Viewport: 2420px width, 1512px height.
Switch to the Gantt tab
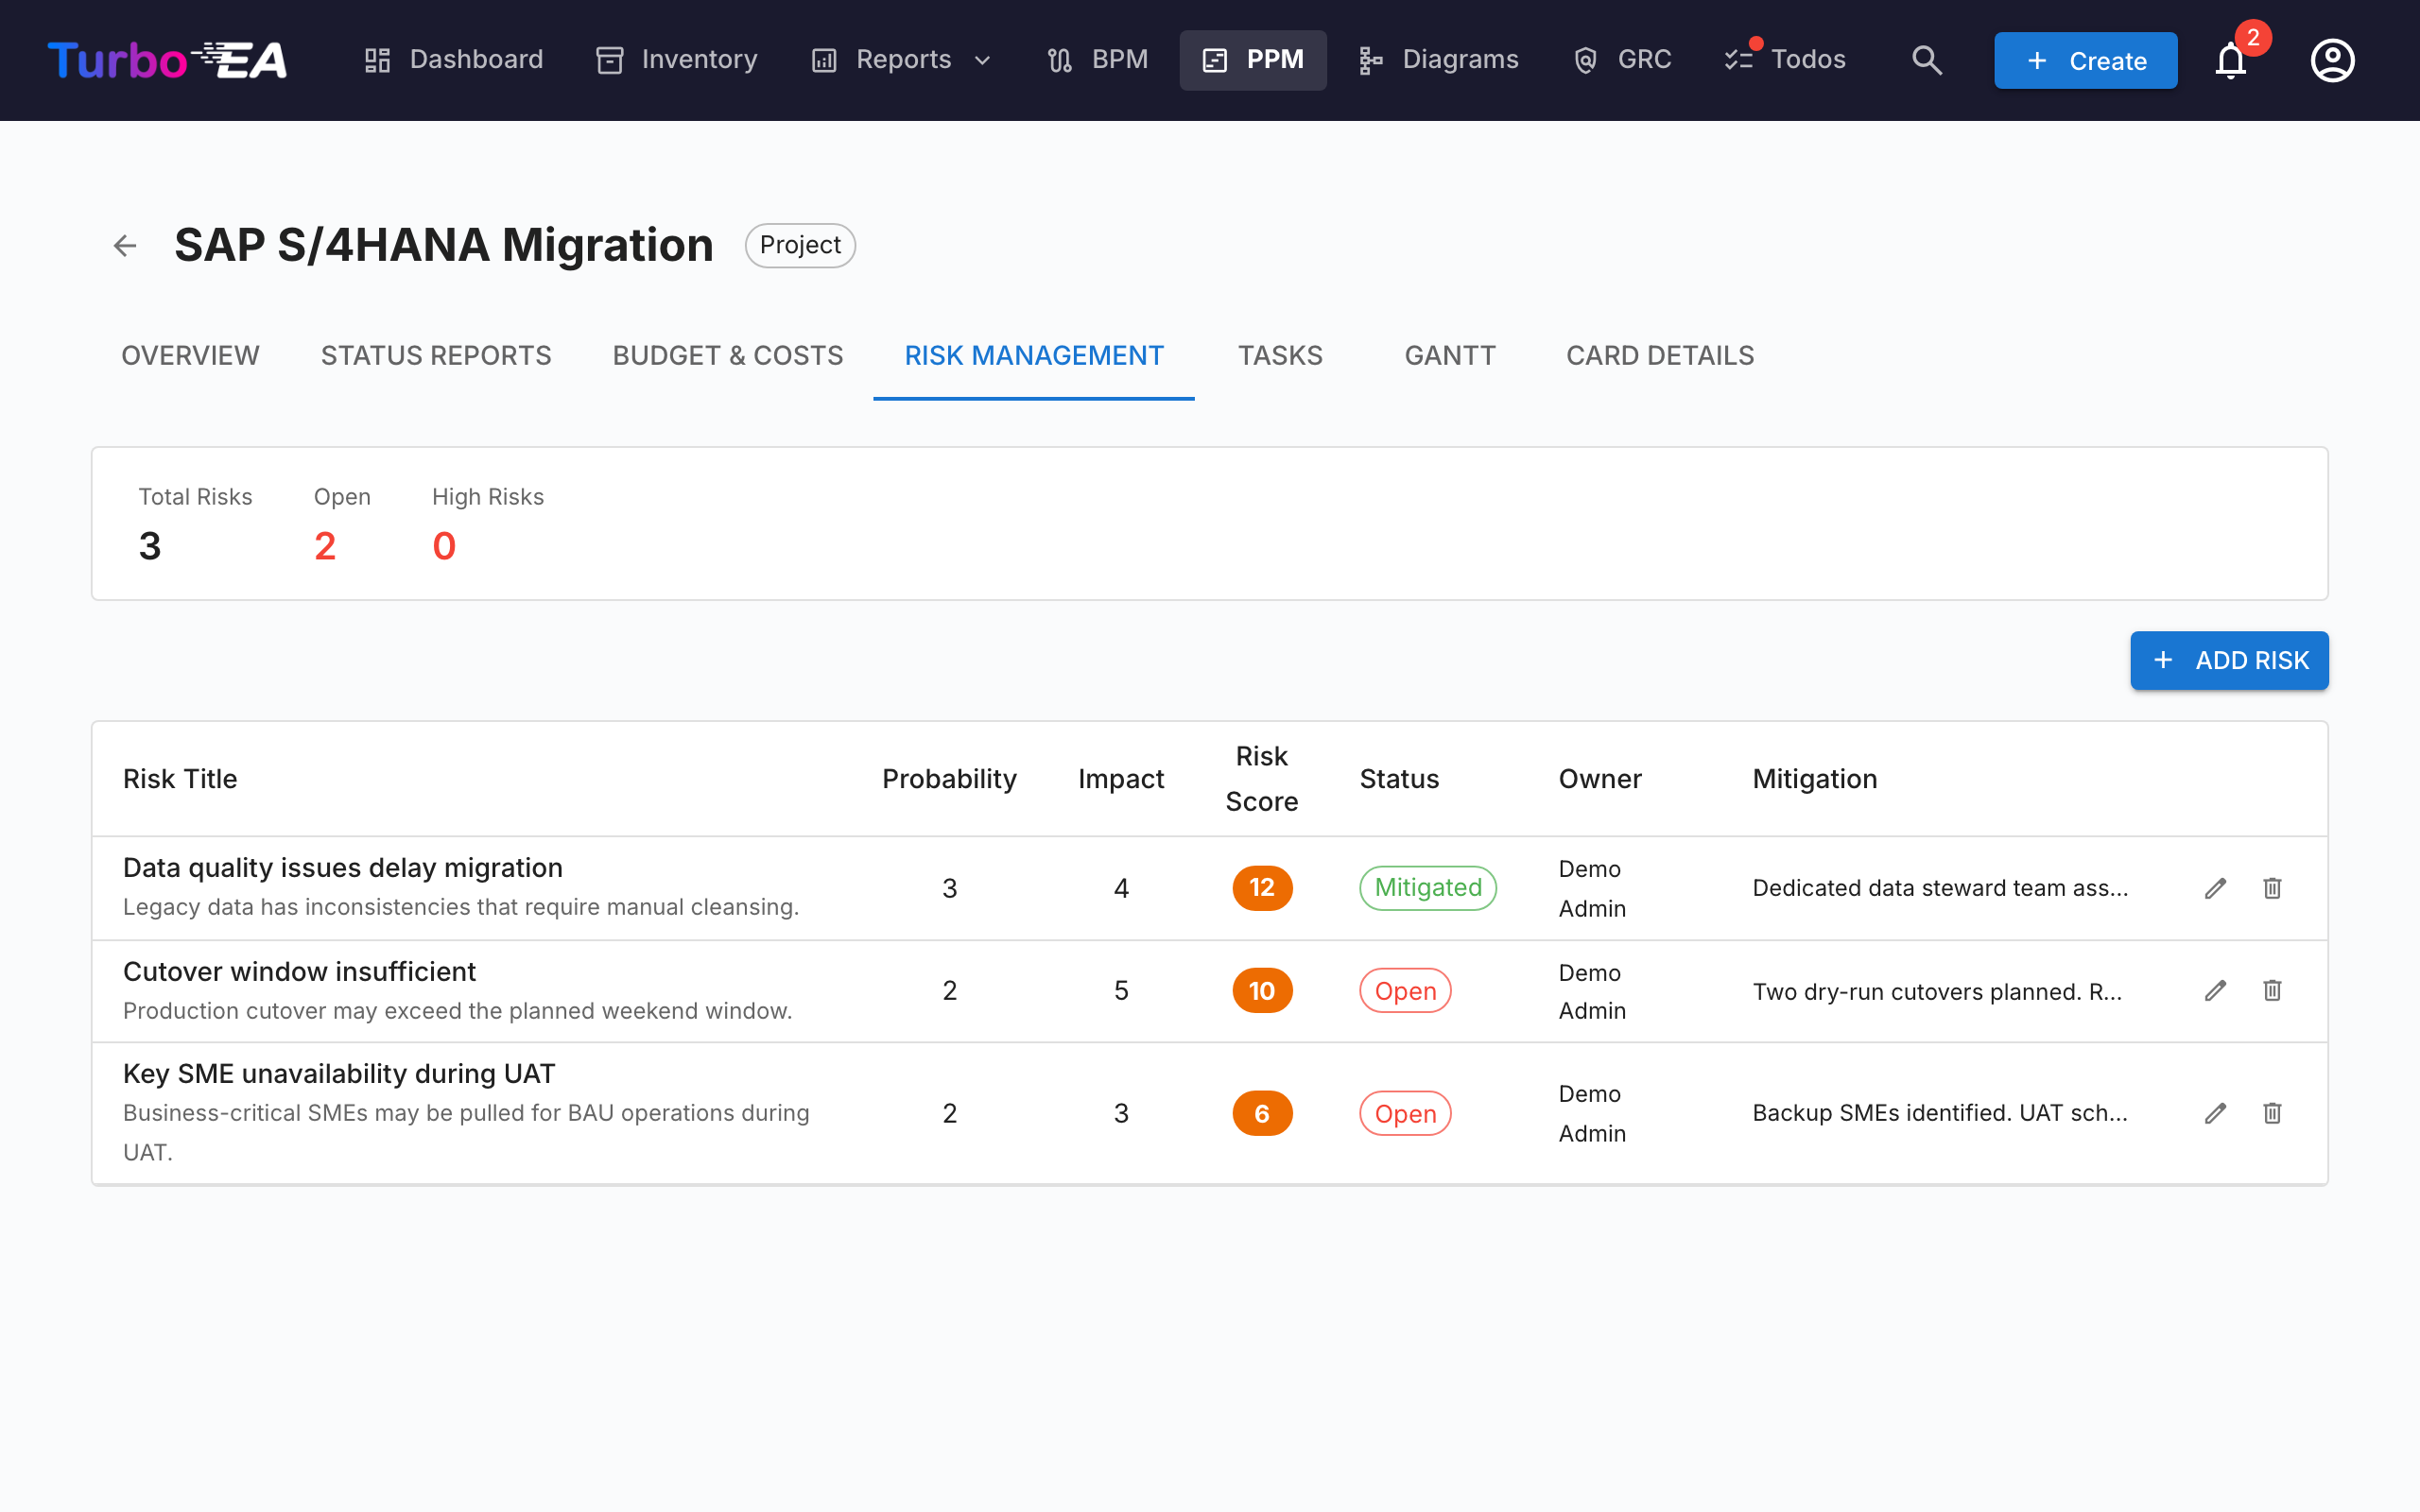[x=1450, y=356]
